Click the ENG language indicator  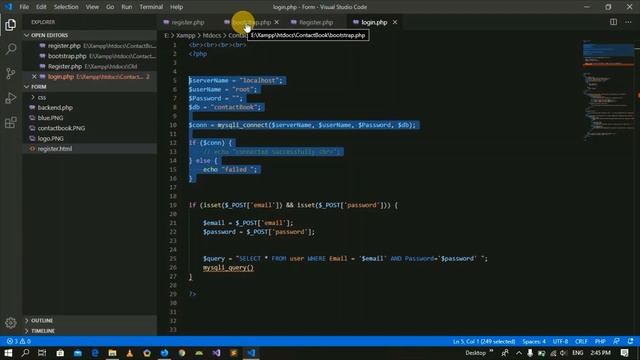(578, 353)
